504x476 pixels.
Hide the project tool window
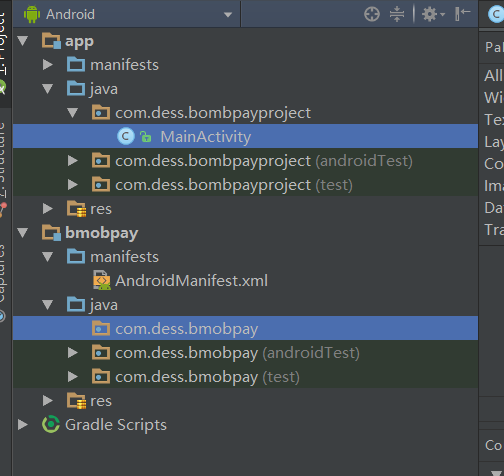462,14
